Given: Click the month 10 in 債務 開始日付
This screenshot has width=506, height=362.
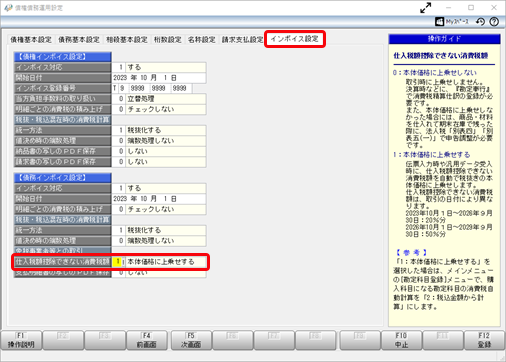Looking at the screenshot, I should pyautogui.click(x=144, y=199).
